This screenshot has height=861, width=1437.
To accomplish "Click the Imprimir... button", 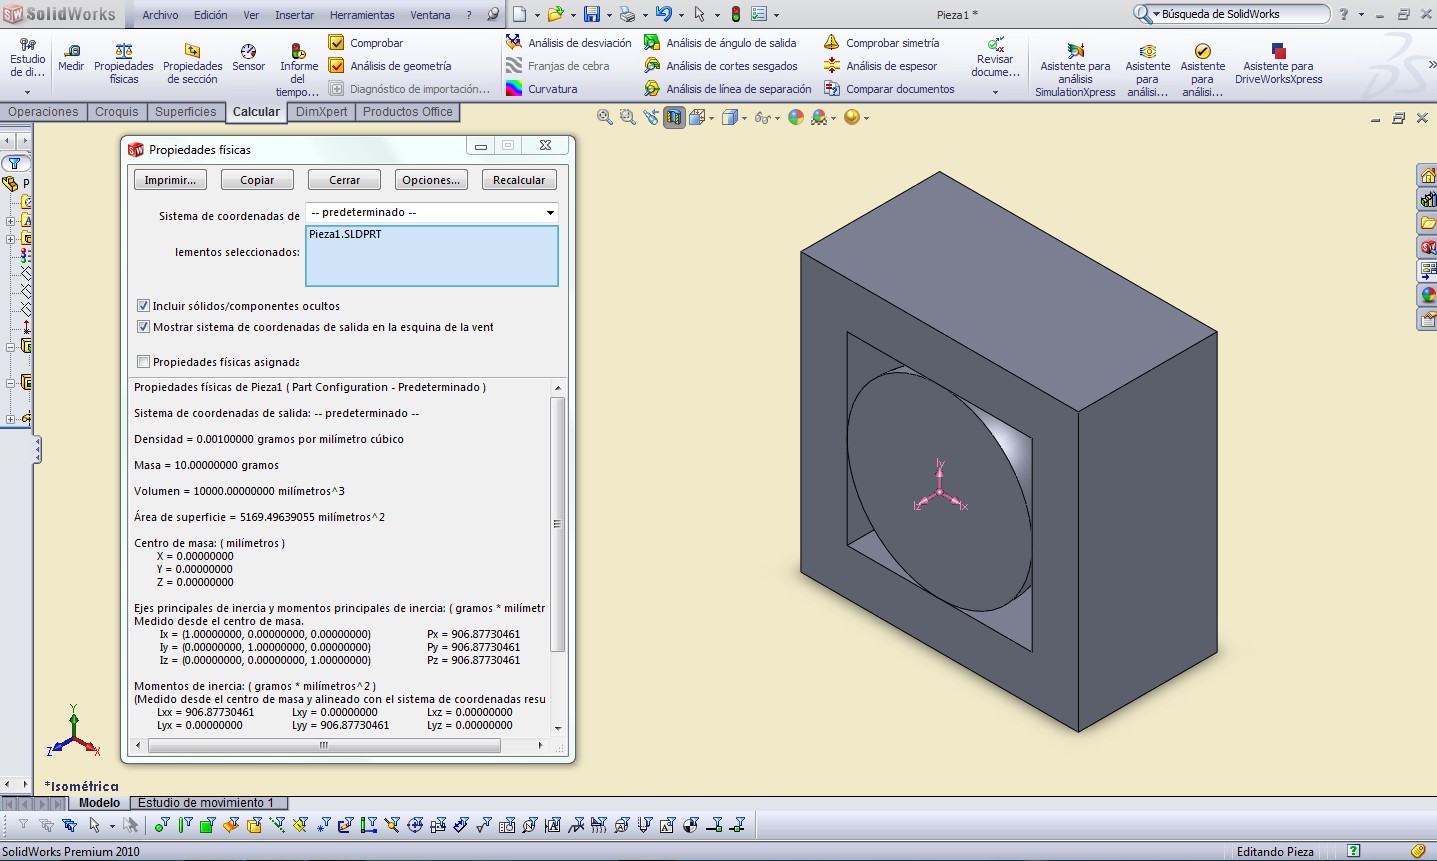I will [170, 180].
